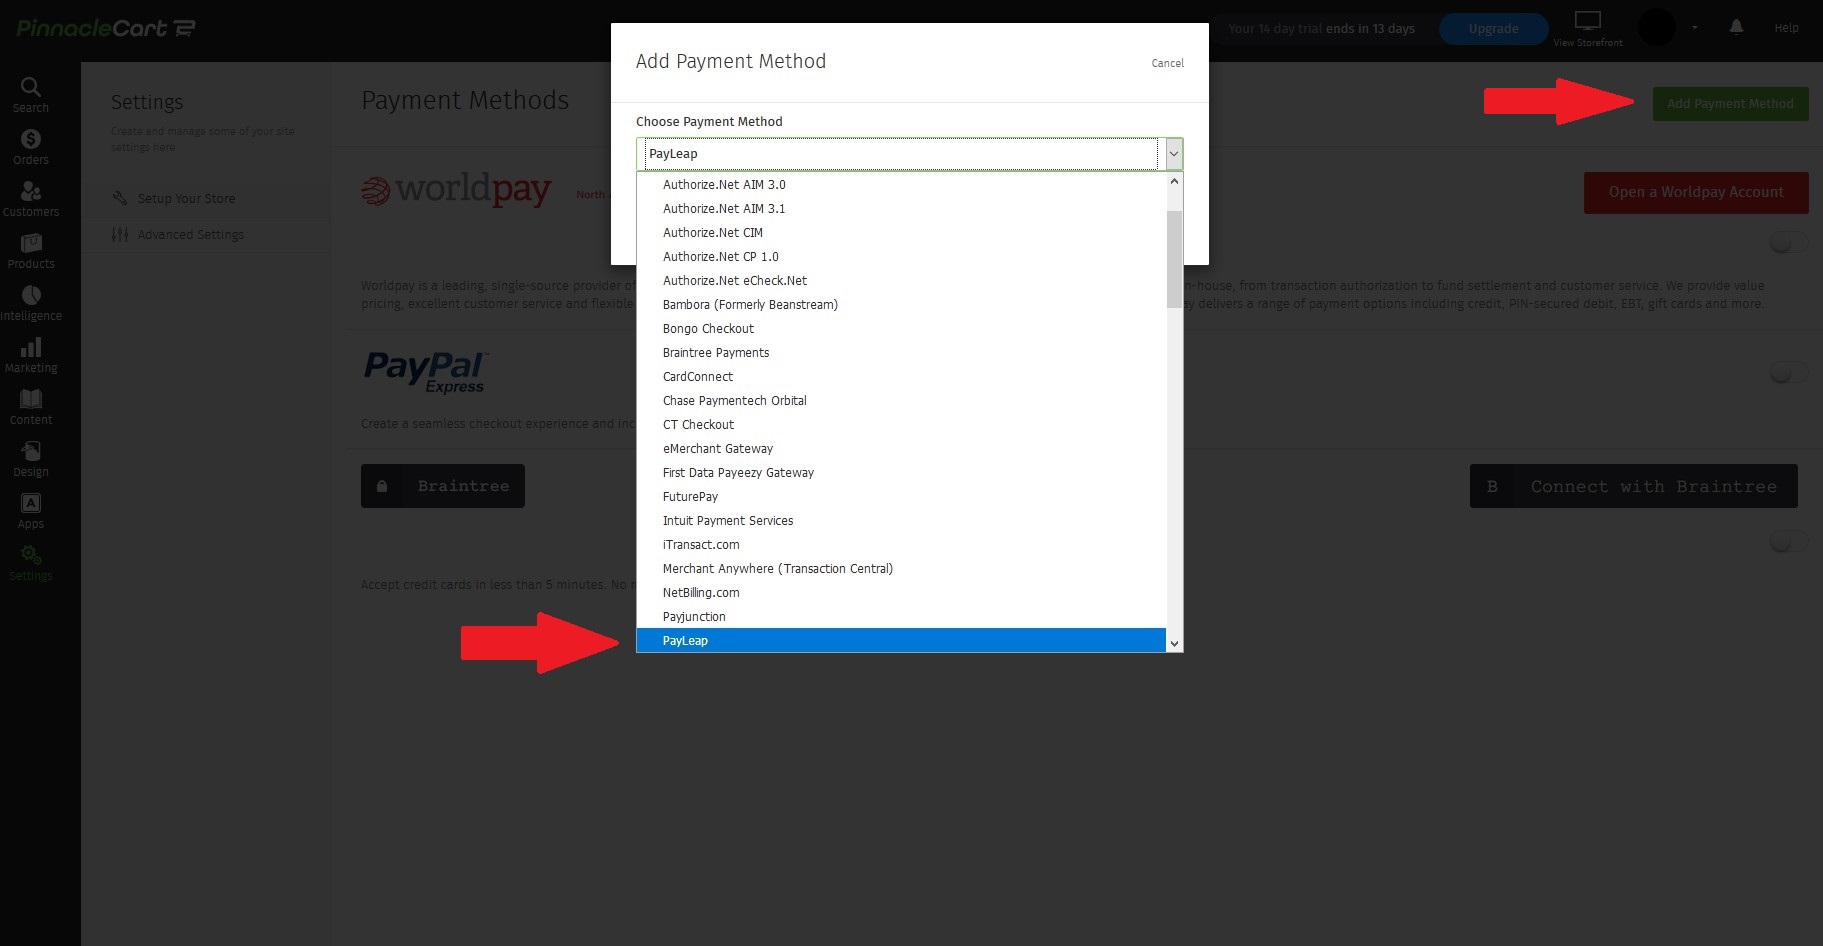Select Payjunction option
This screenshot has width=1823, height=946.
tap(901, 617)
